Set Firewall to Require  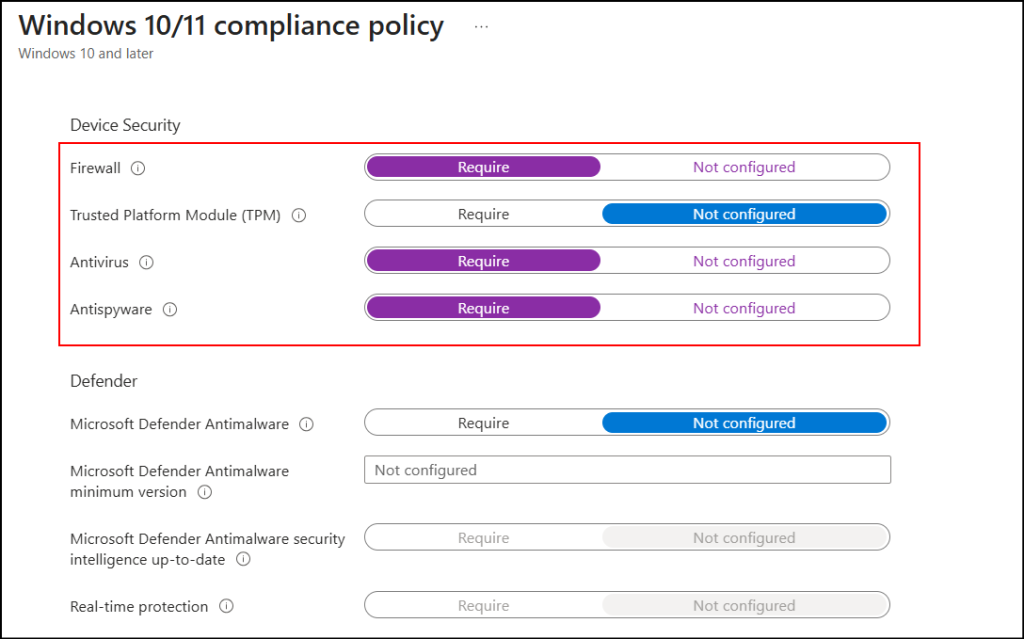pyautogui.click(x=483, y=167)
